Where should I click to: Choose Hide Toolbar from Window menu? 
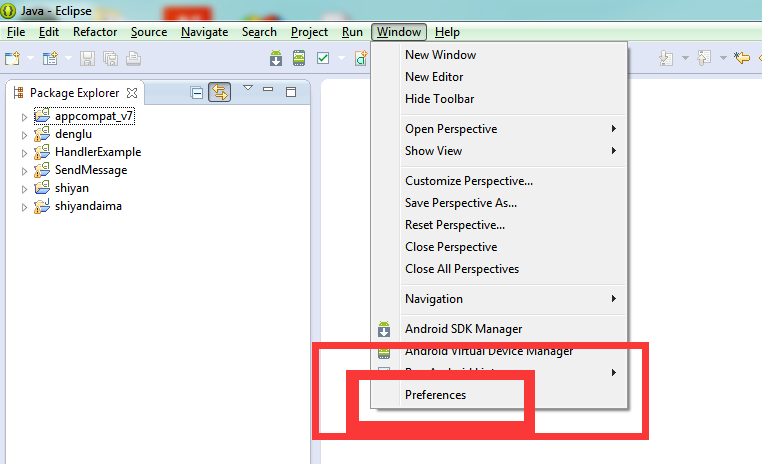tap(500, 99)
